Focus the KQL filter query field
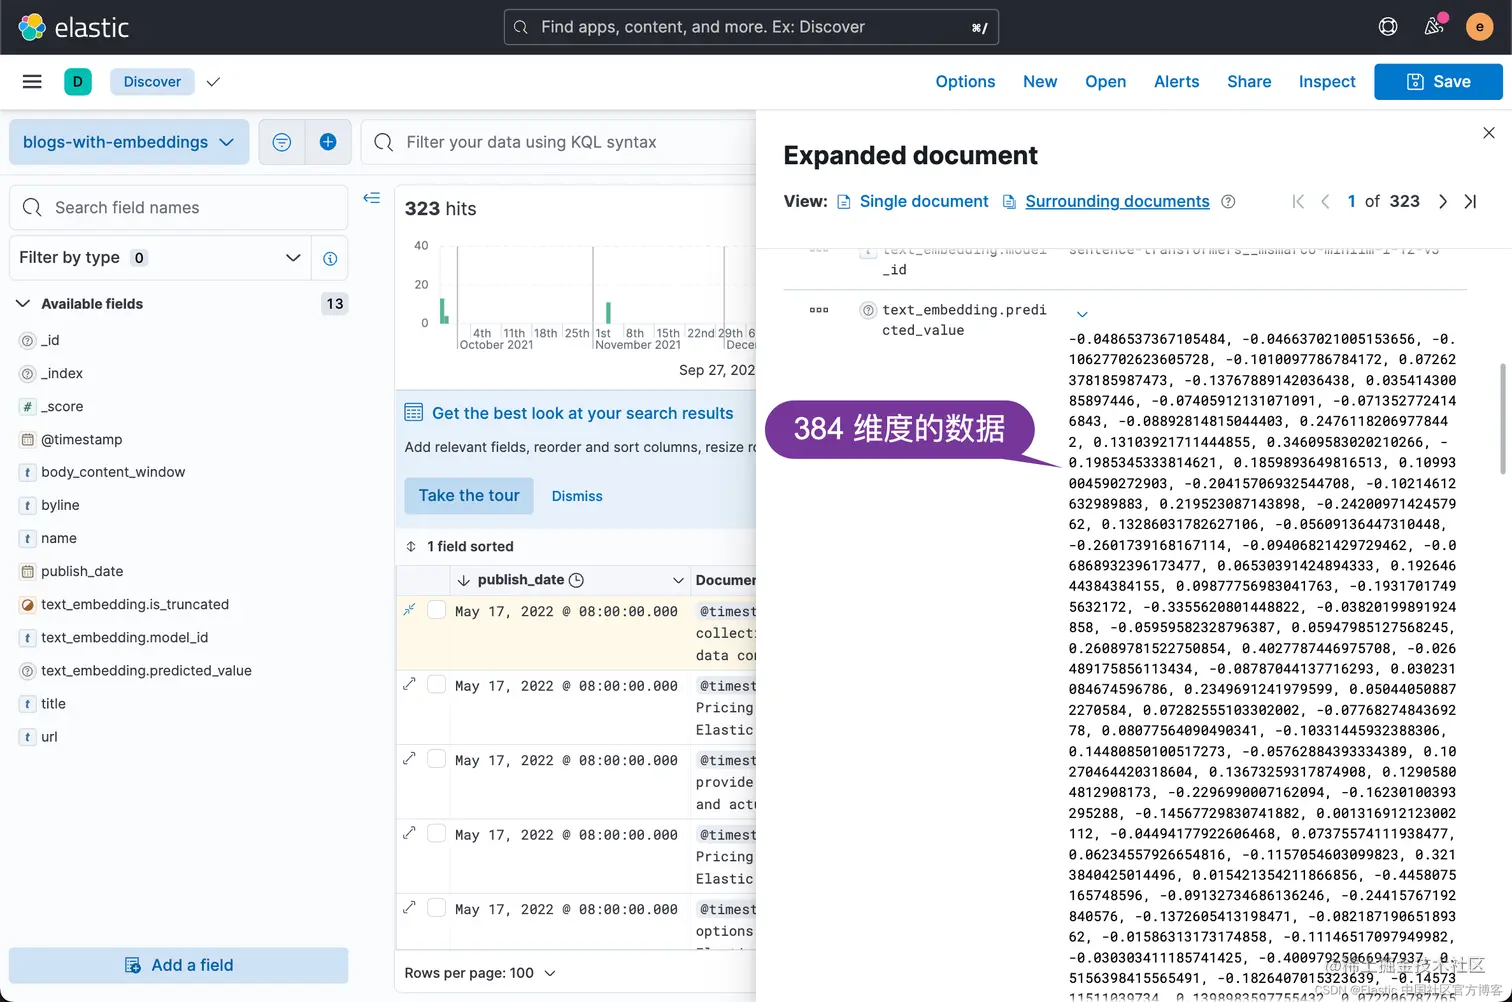 point(560,142)
